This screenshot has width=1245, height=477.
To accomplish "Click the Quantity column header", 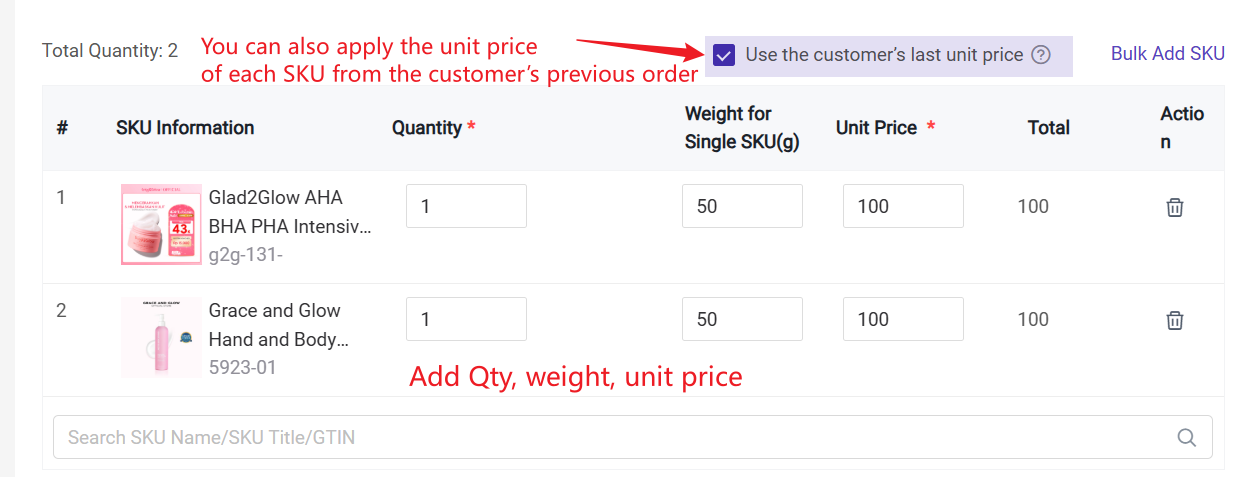I will click(x=427, y=127).
